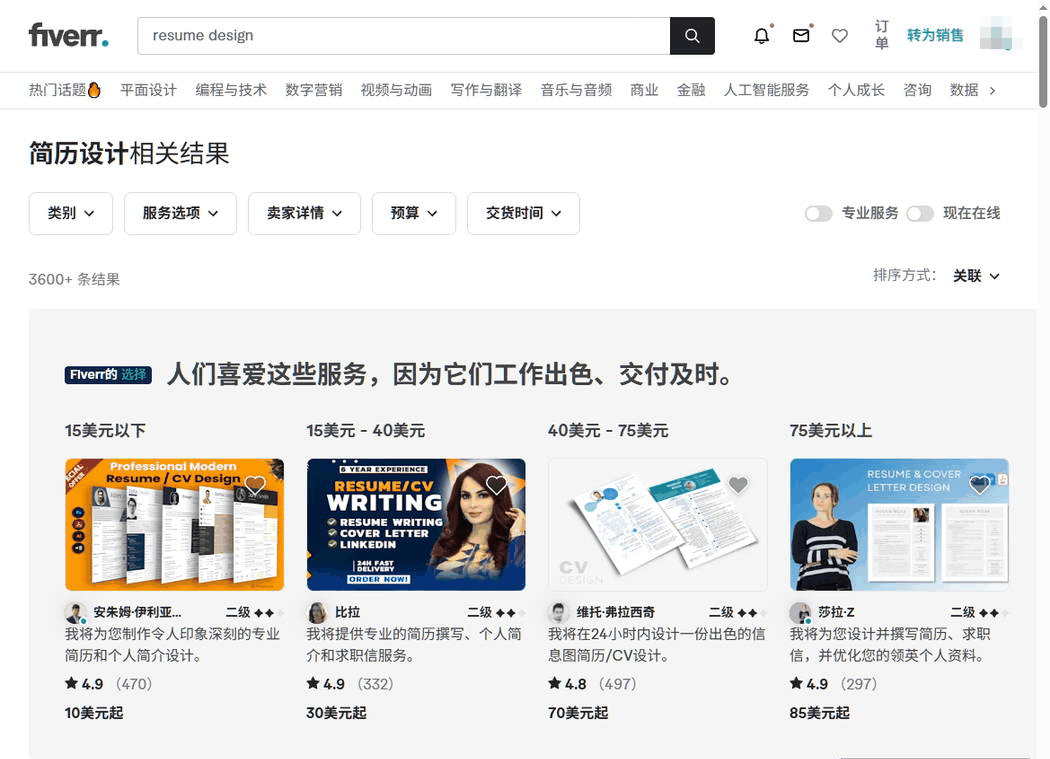Viewport: 1050px width, 759px height.
Task: Open the messages envelope icon
Action: click(801, 36)
